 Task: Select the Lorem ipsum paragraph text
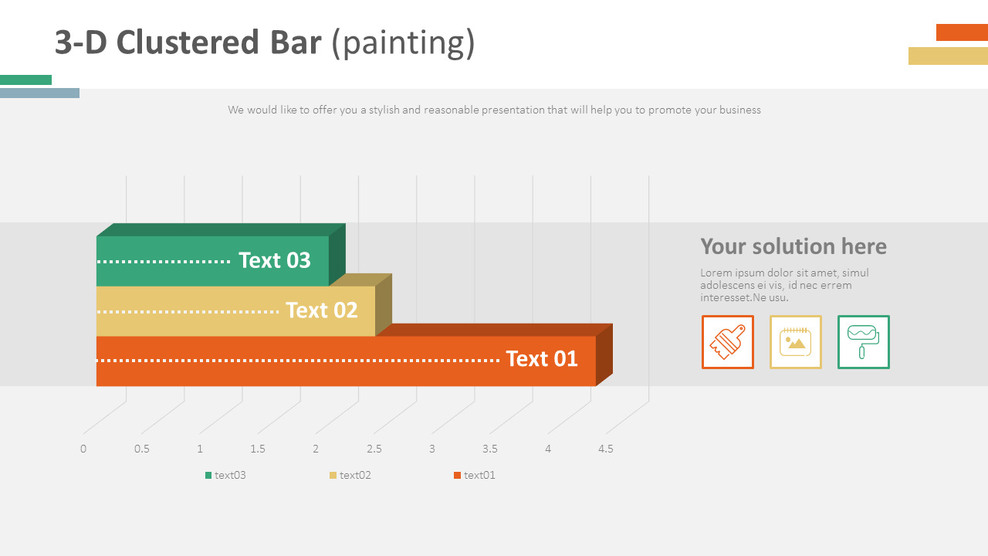[784, 285]
